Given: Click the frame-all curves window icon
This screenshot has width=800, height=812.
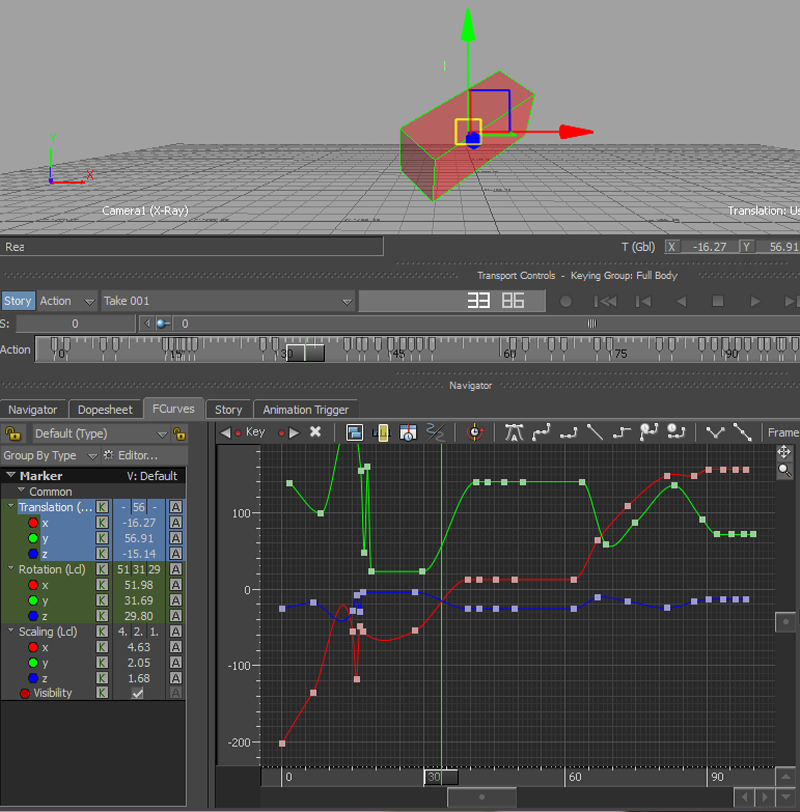Looking at the screenshot, I should point(355,432).
